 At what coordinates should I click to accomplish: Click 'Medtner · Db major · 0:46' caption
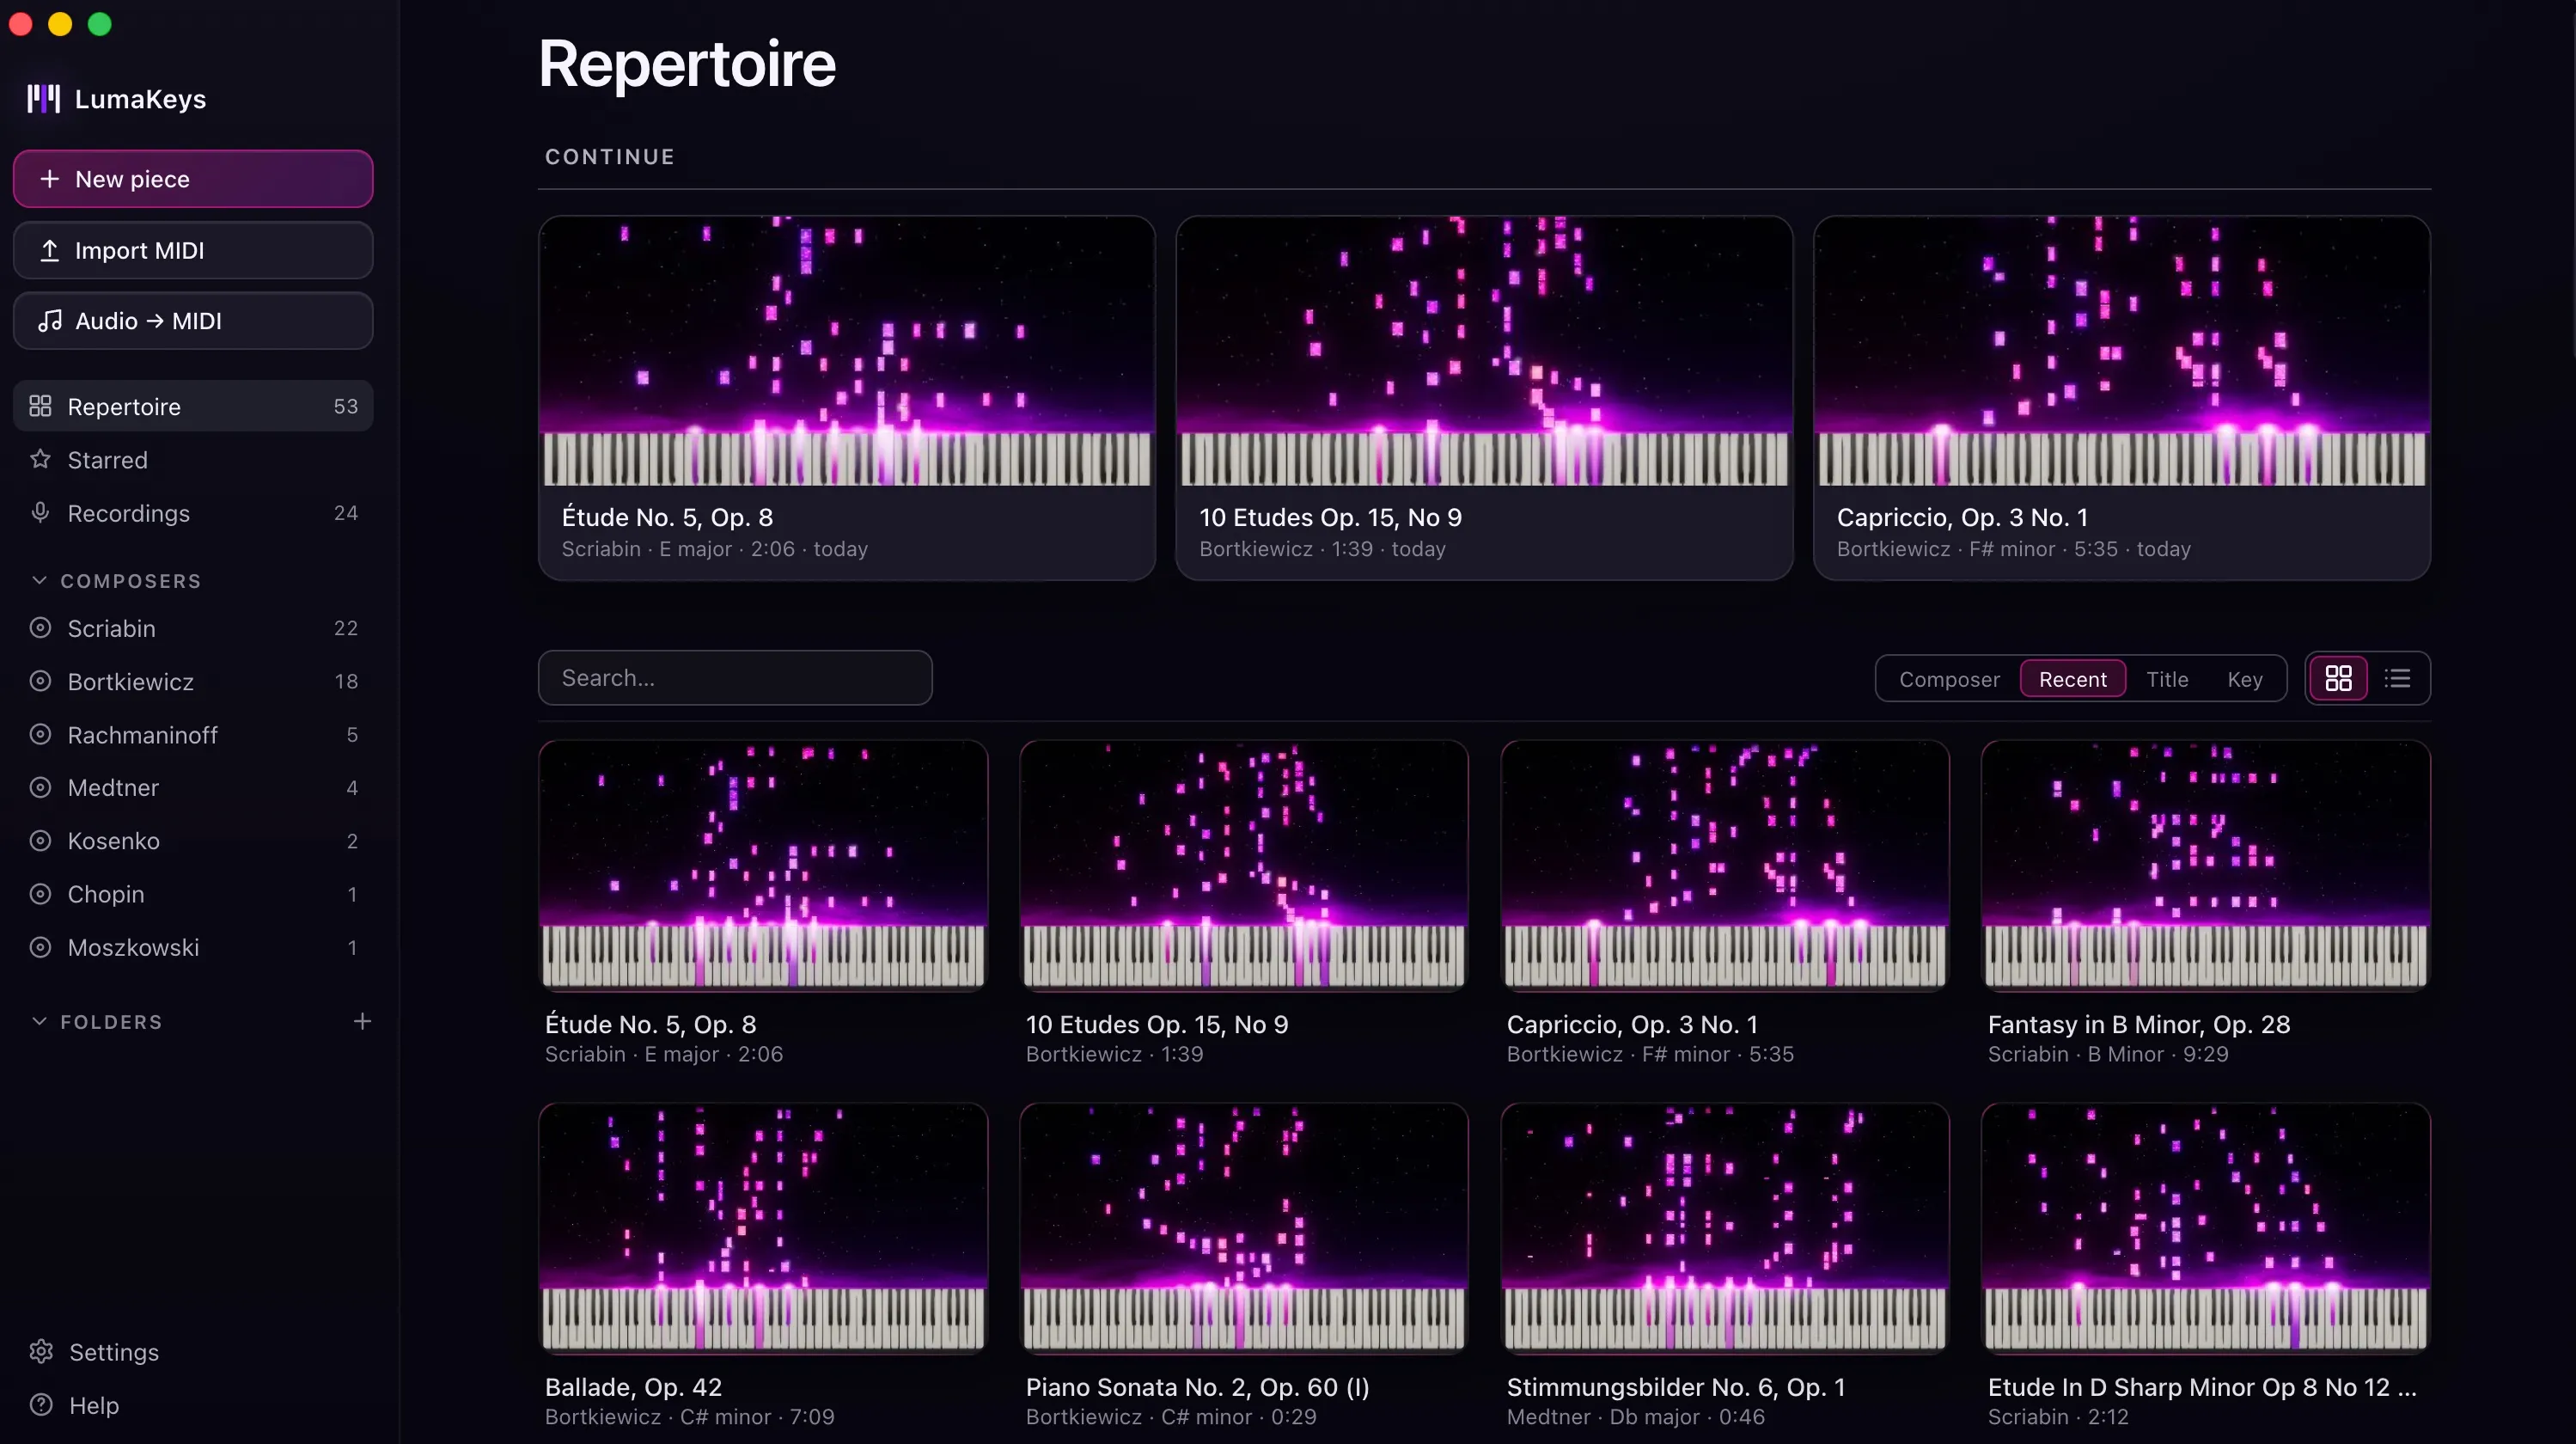coord(1635,1417)
